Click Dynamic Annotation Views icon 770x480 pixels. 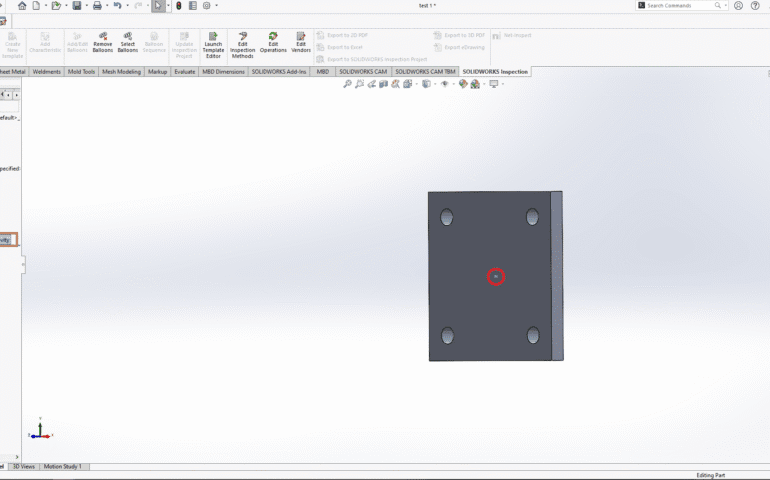(395, 84)
